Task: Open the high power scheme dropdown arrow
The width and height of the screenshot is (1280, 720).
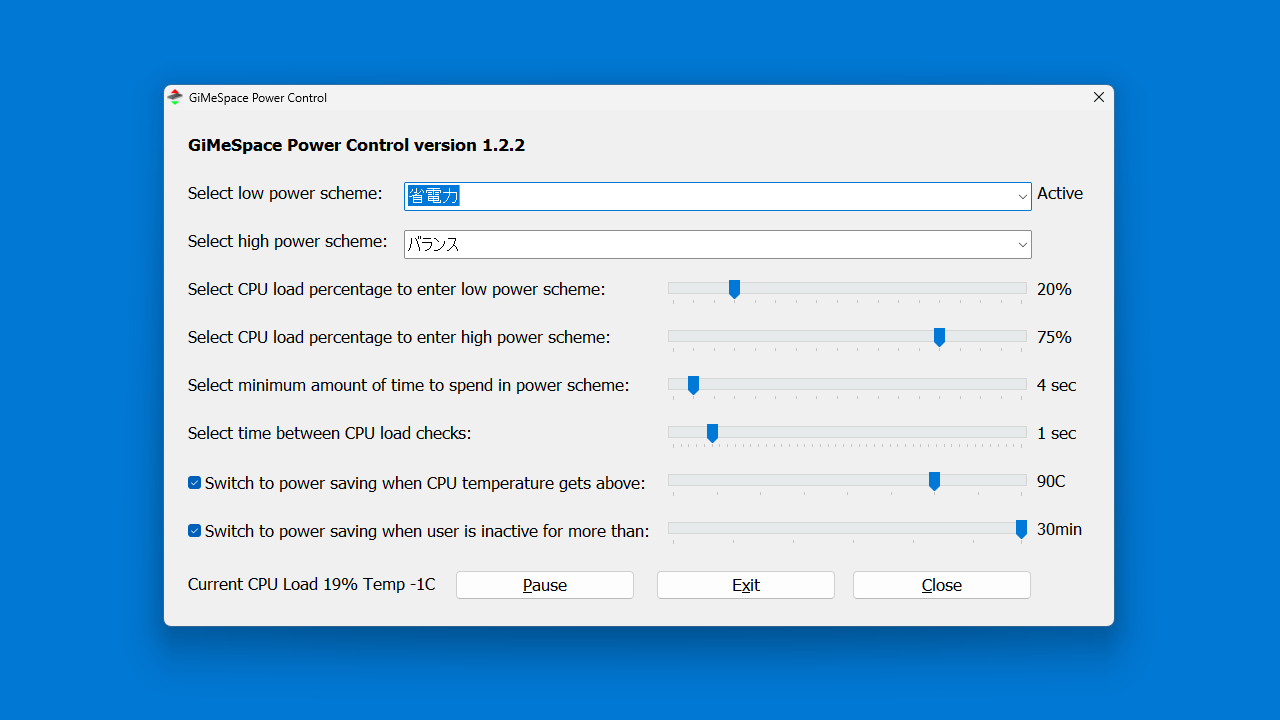Action: coord(1022,245)
